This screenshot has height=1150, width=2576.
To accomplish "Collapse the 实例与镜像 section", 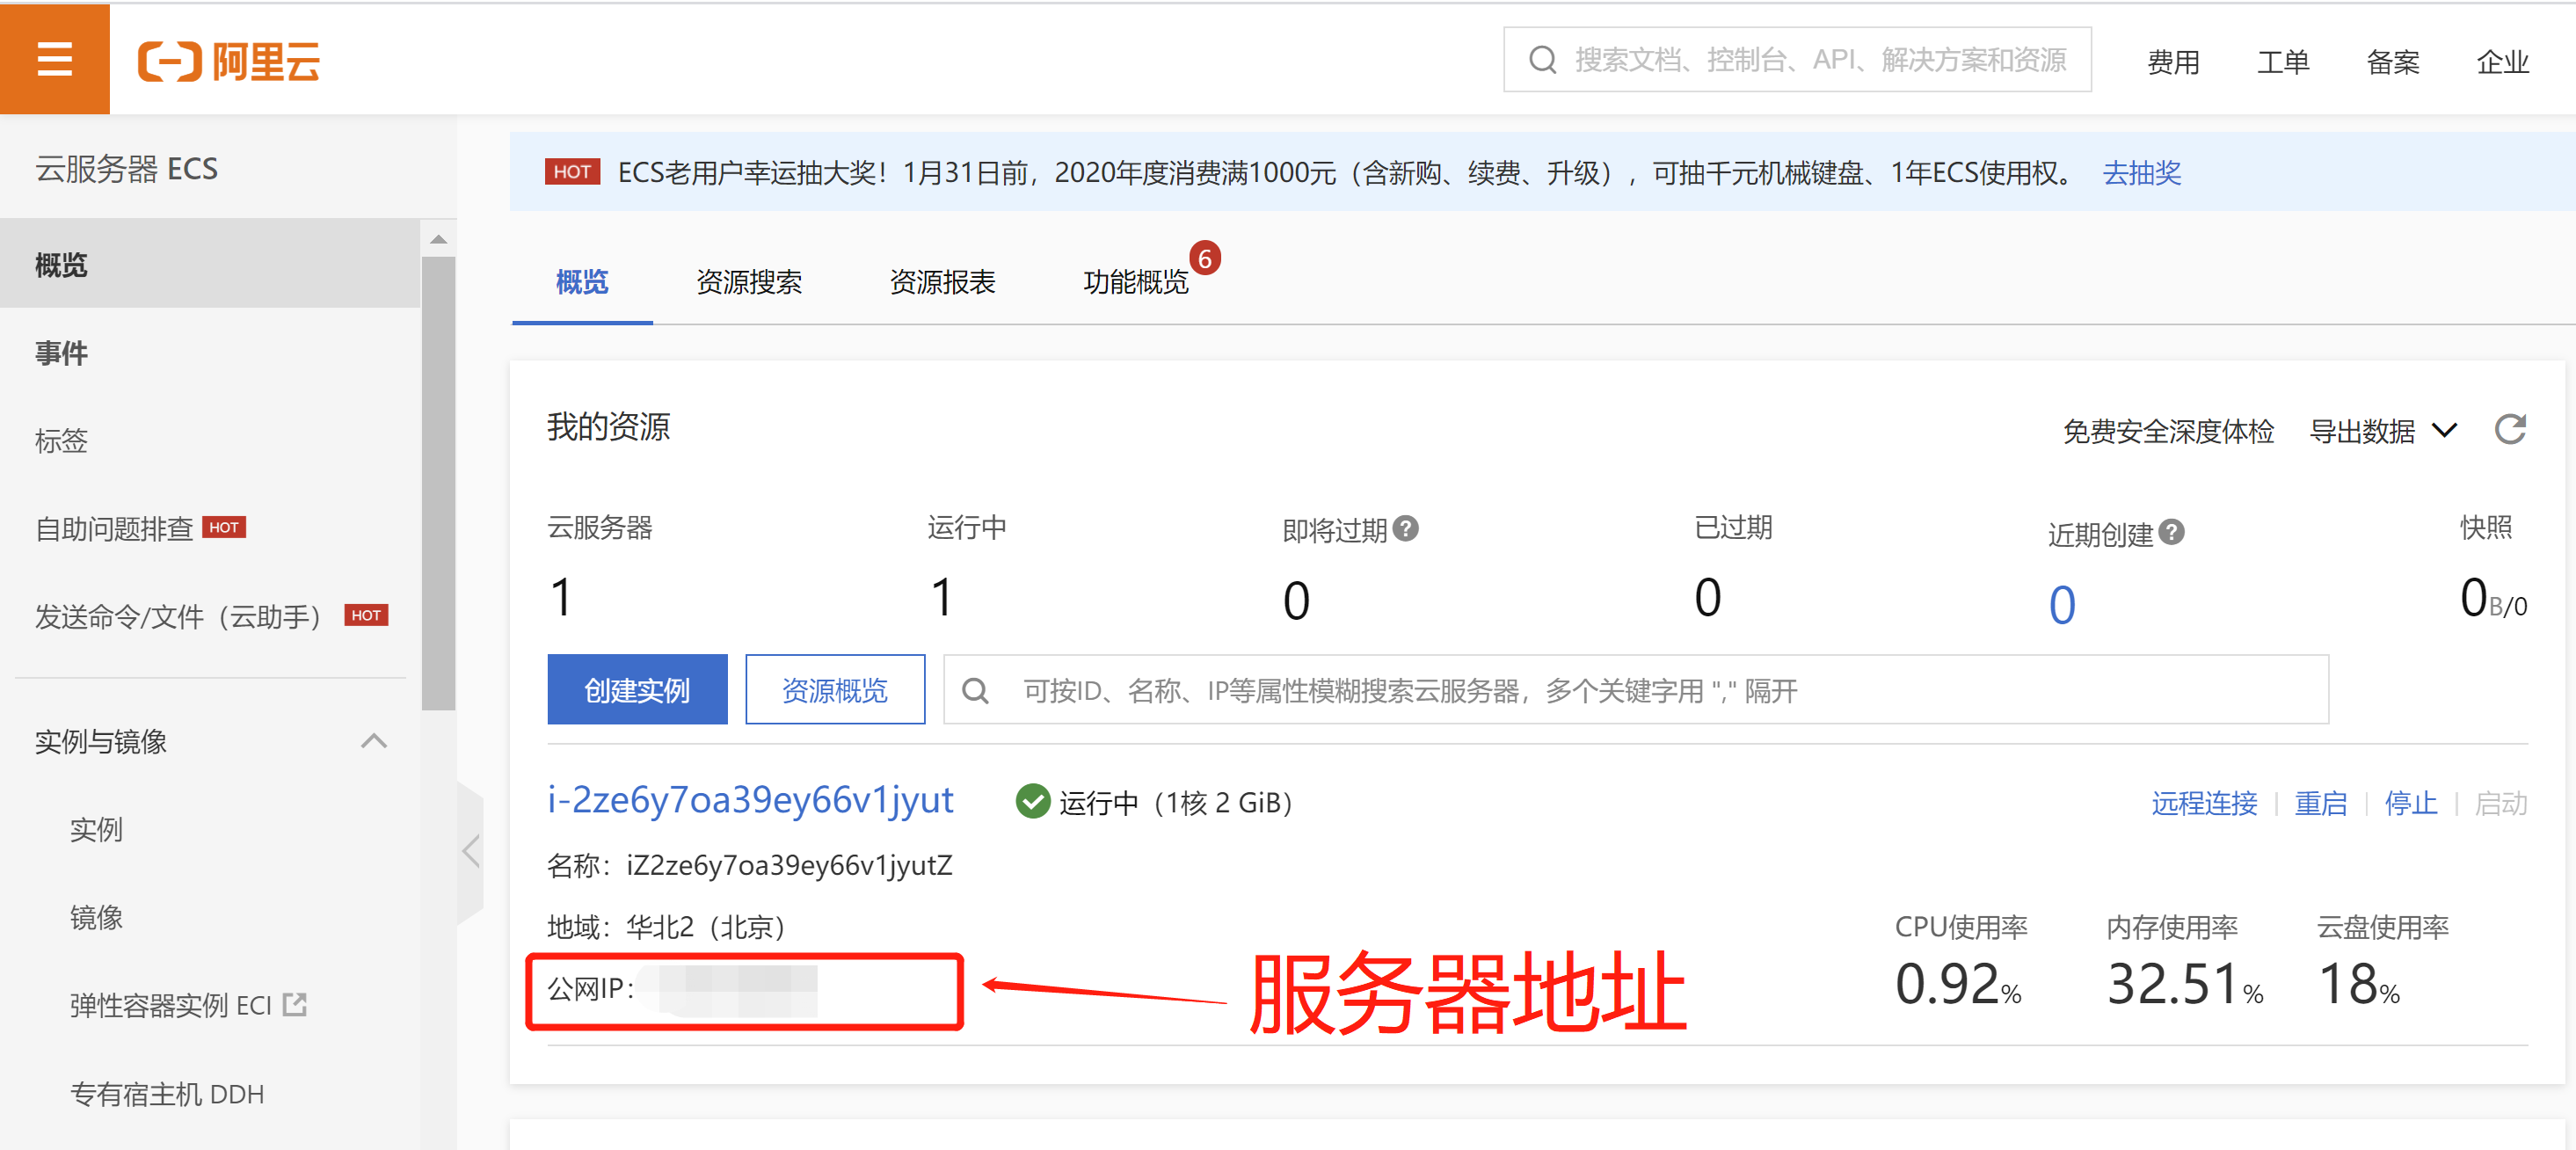I will (374, 741).
